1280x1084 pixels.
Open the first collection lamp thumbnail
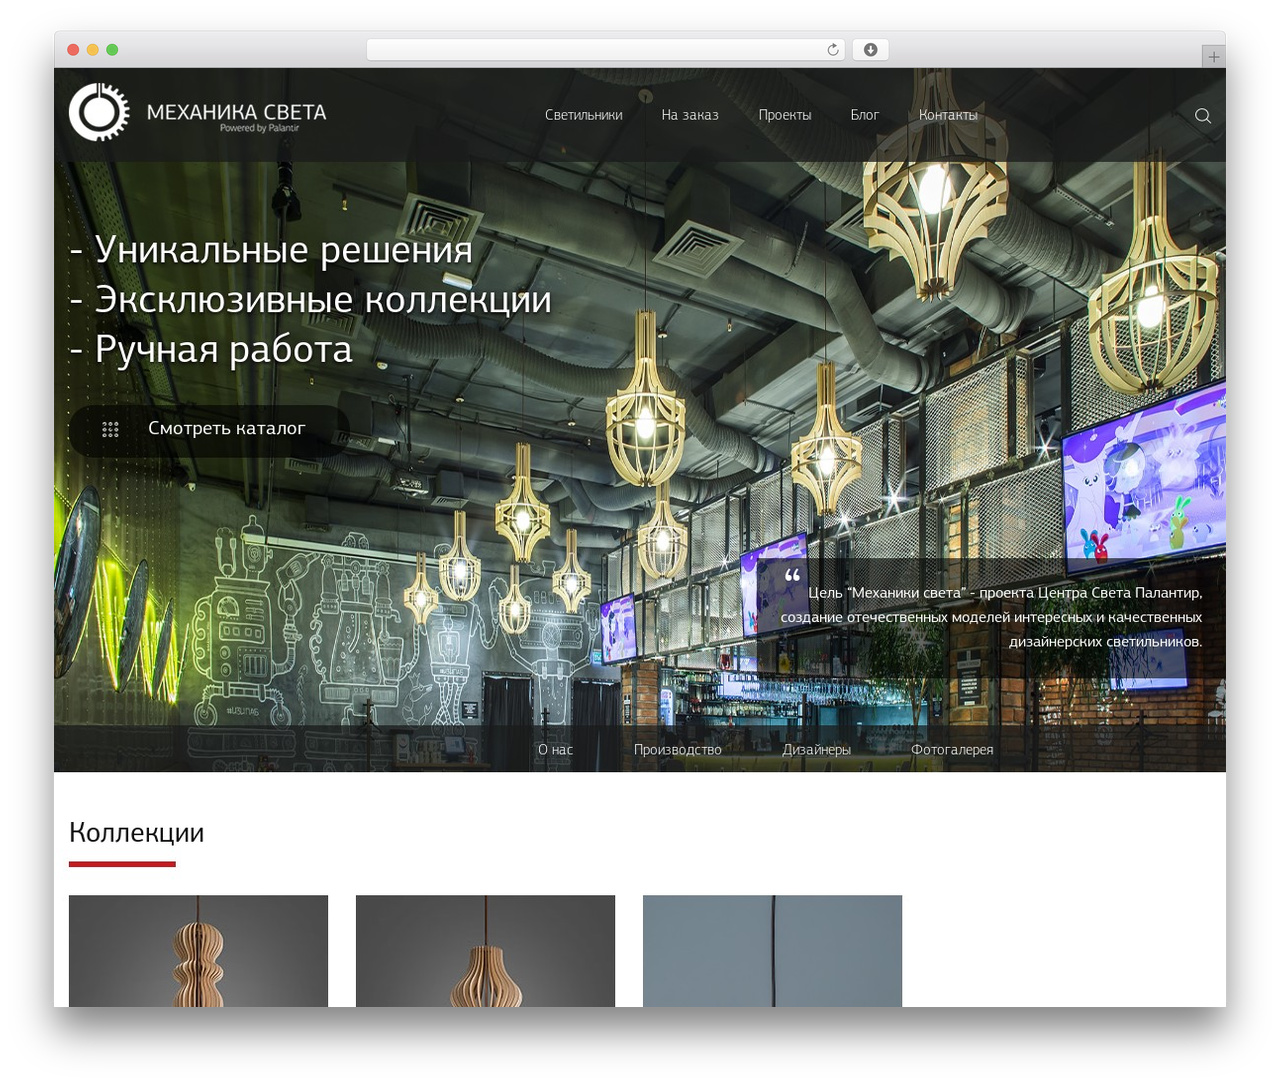198,951
